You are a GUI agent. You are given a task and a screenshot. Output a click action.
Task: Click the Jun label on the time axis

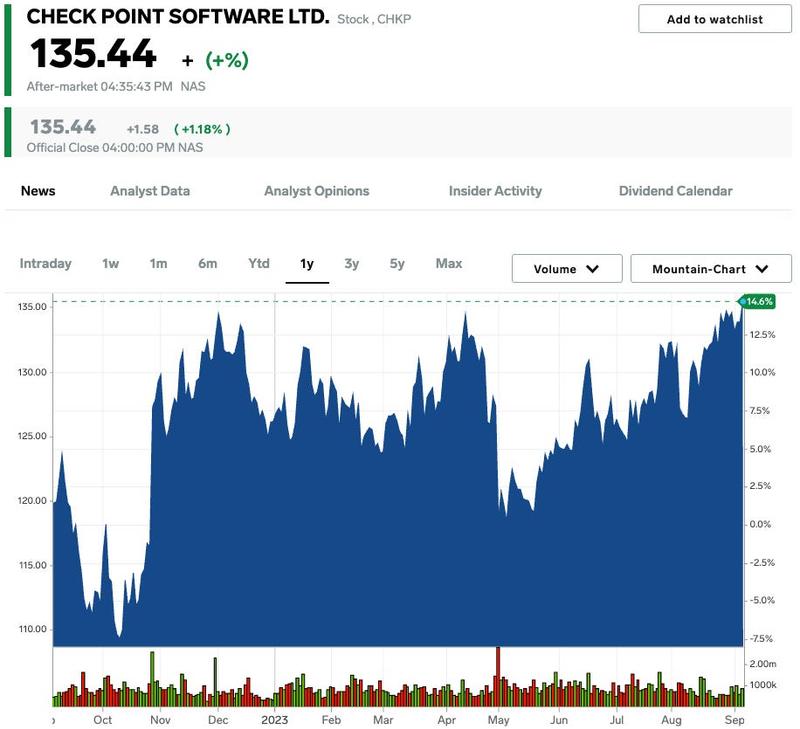(559, 720)
